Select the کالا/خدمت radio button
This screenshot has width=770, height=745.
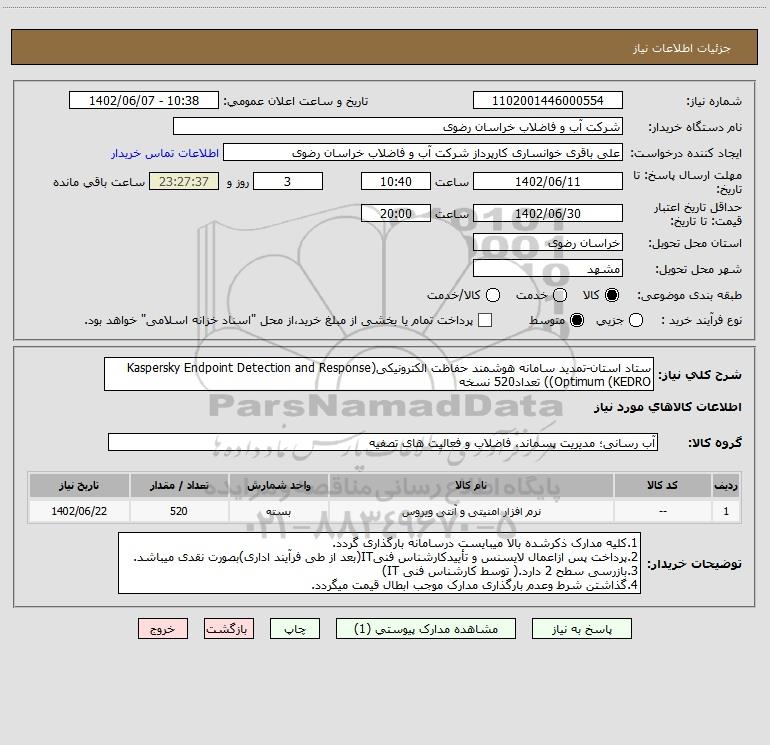point(493,295)
